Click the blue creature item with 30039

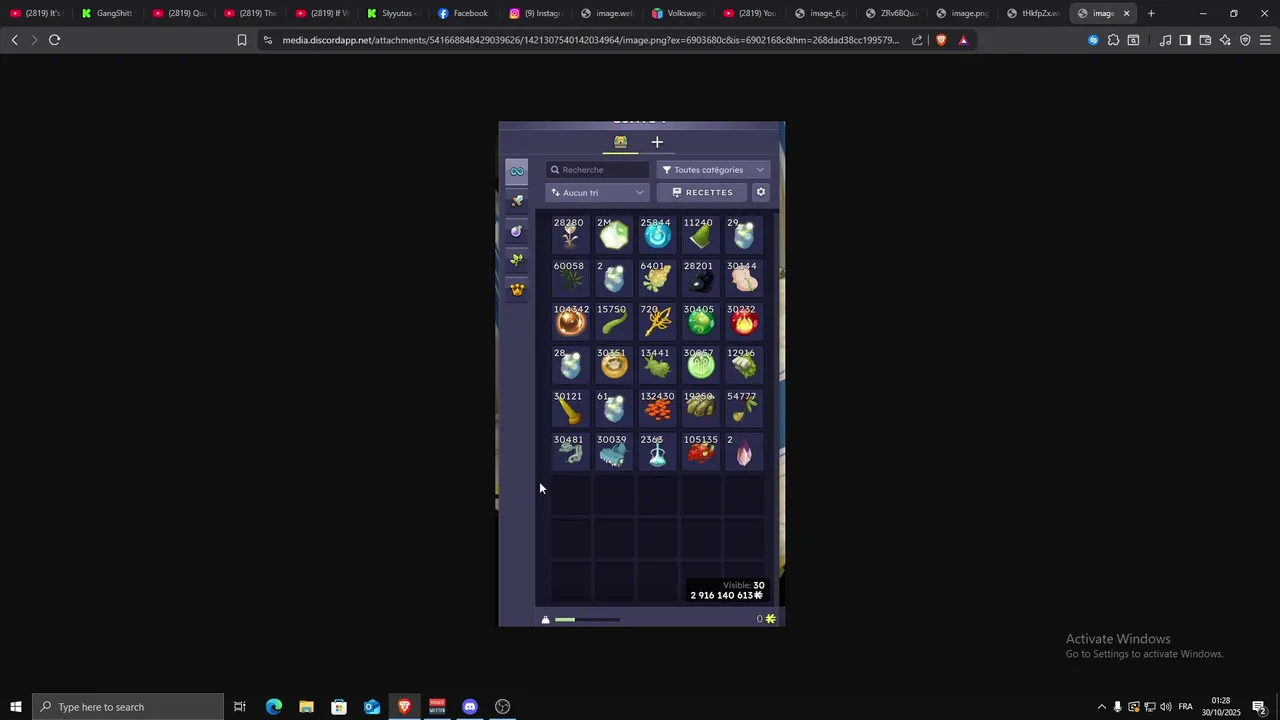coord(614,452)
